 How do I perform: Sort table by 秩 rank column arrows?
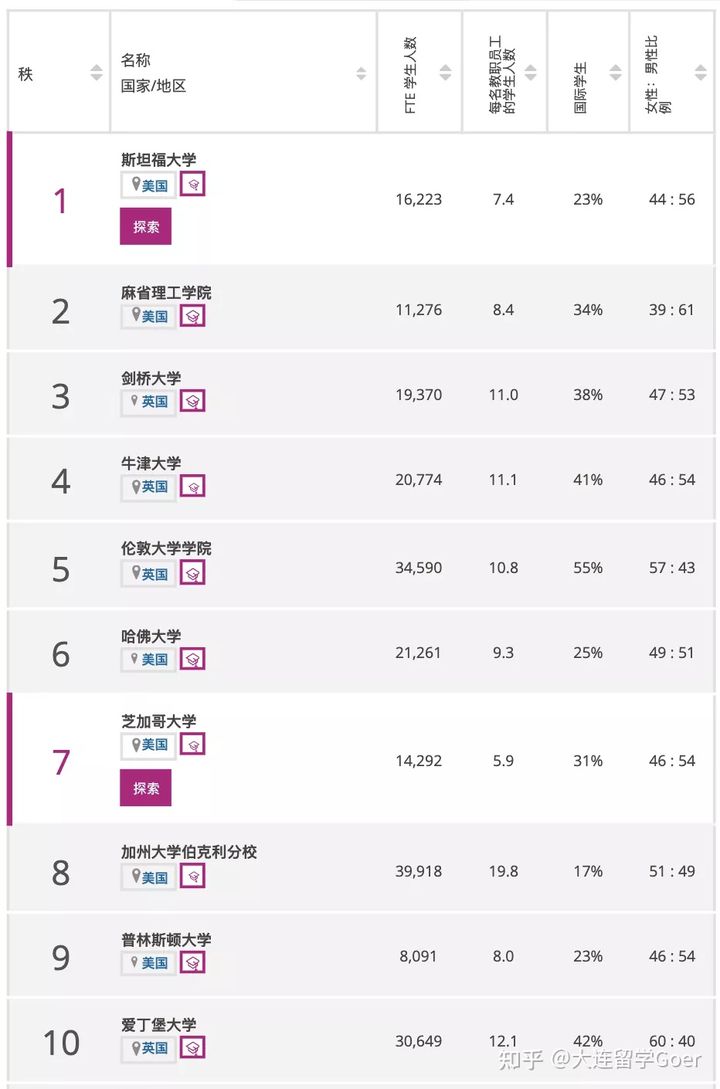[97, 72]
